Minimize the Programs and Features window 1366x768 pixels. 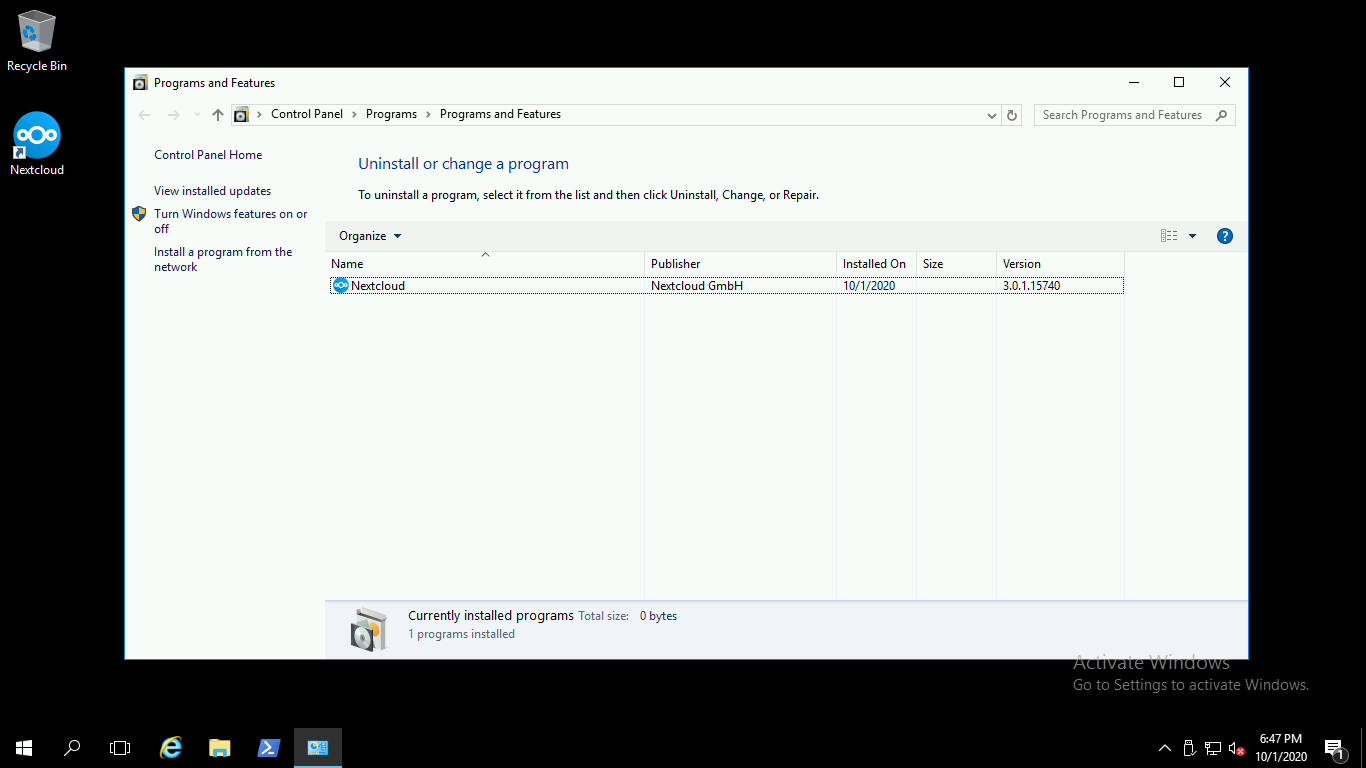[1133, 82]
